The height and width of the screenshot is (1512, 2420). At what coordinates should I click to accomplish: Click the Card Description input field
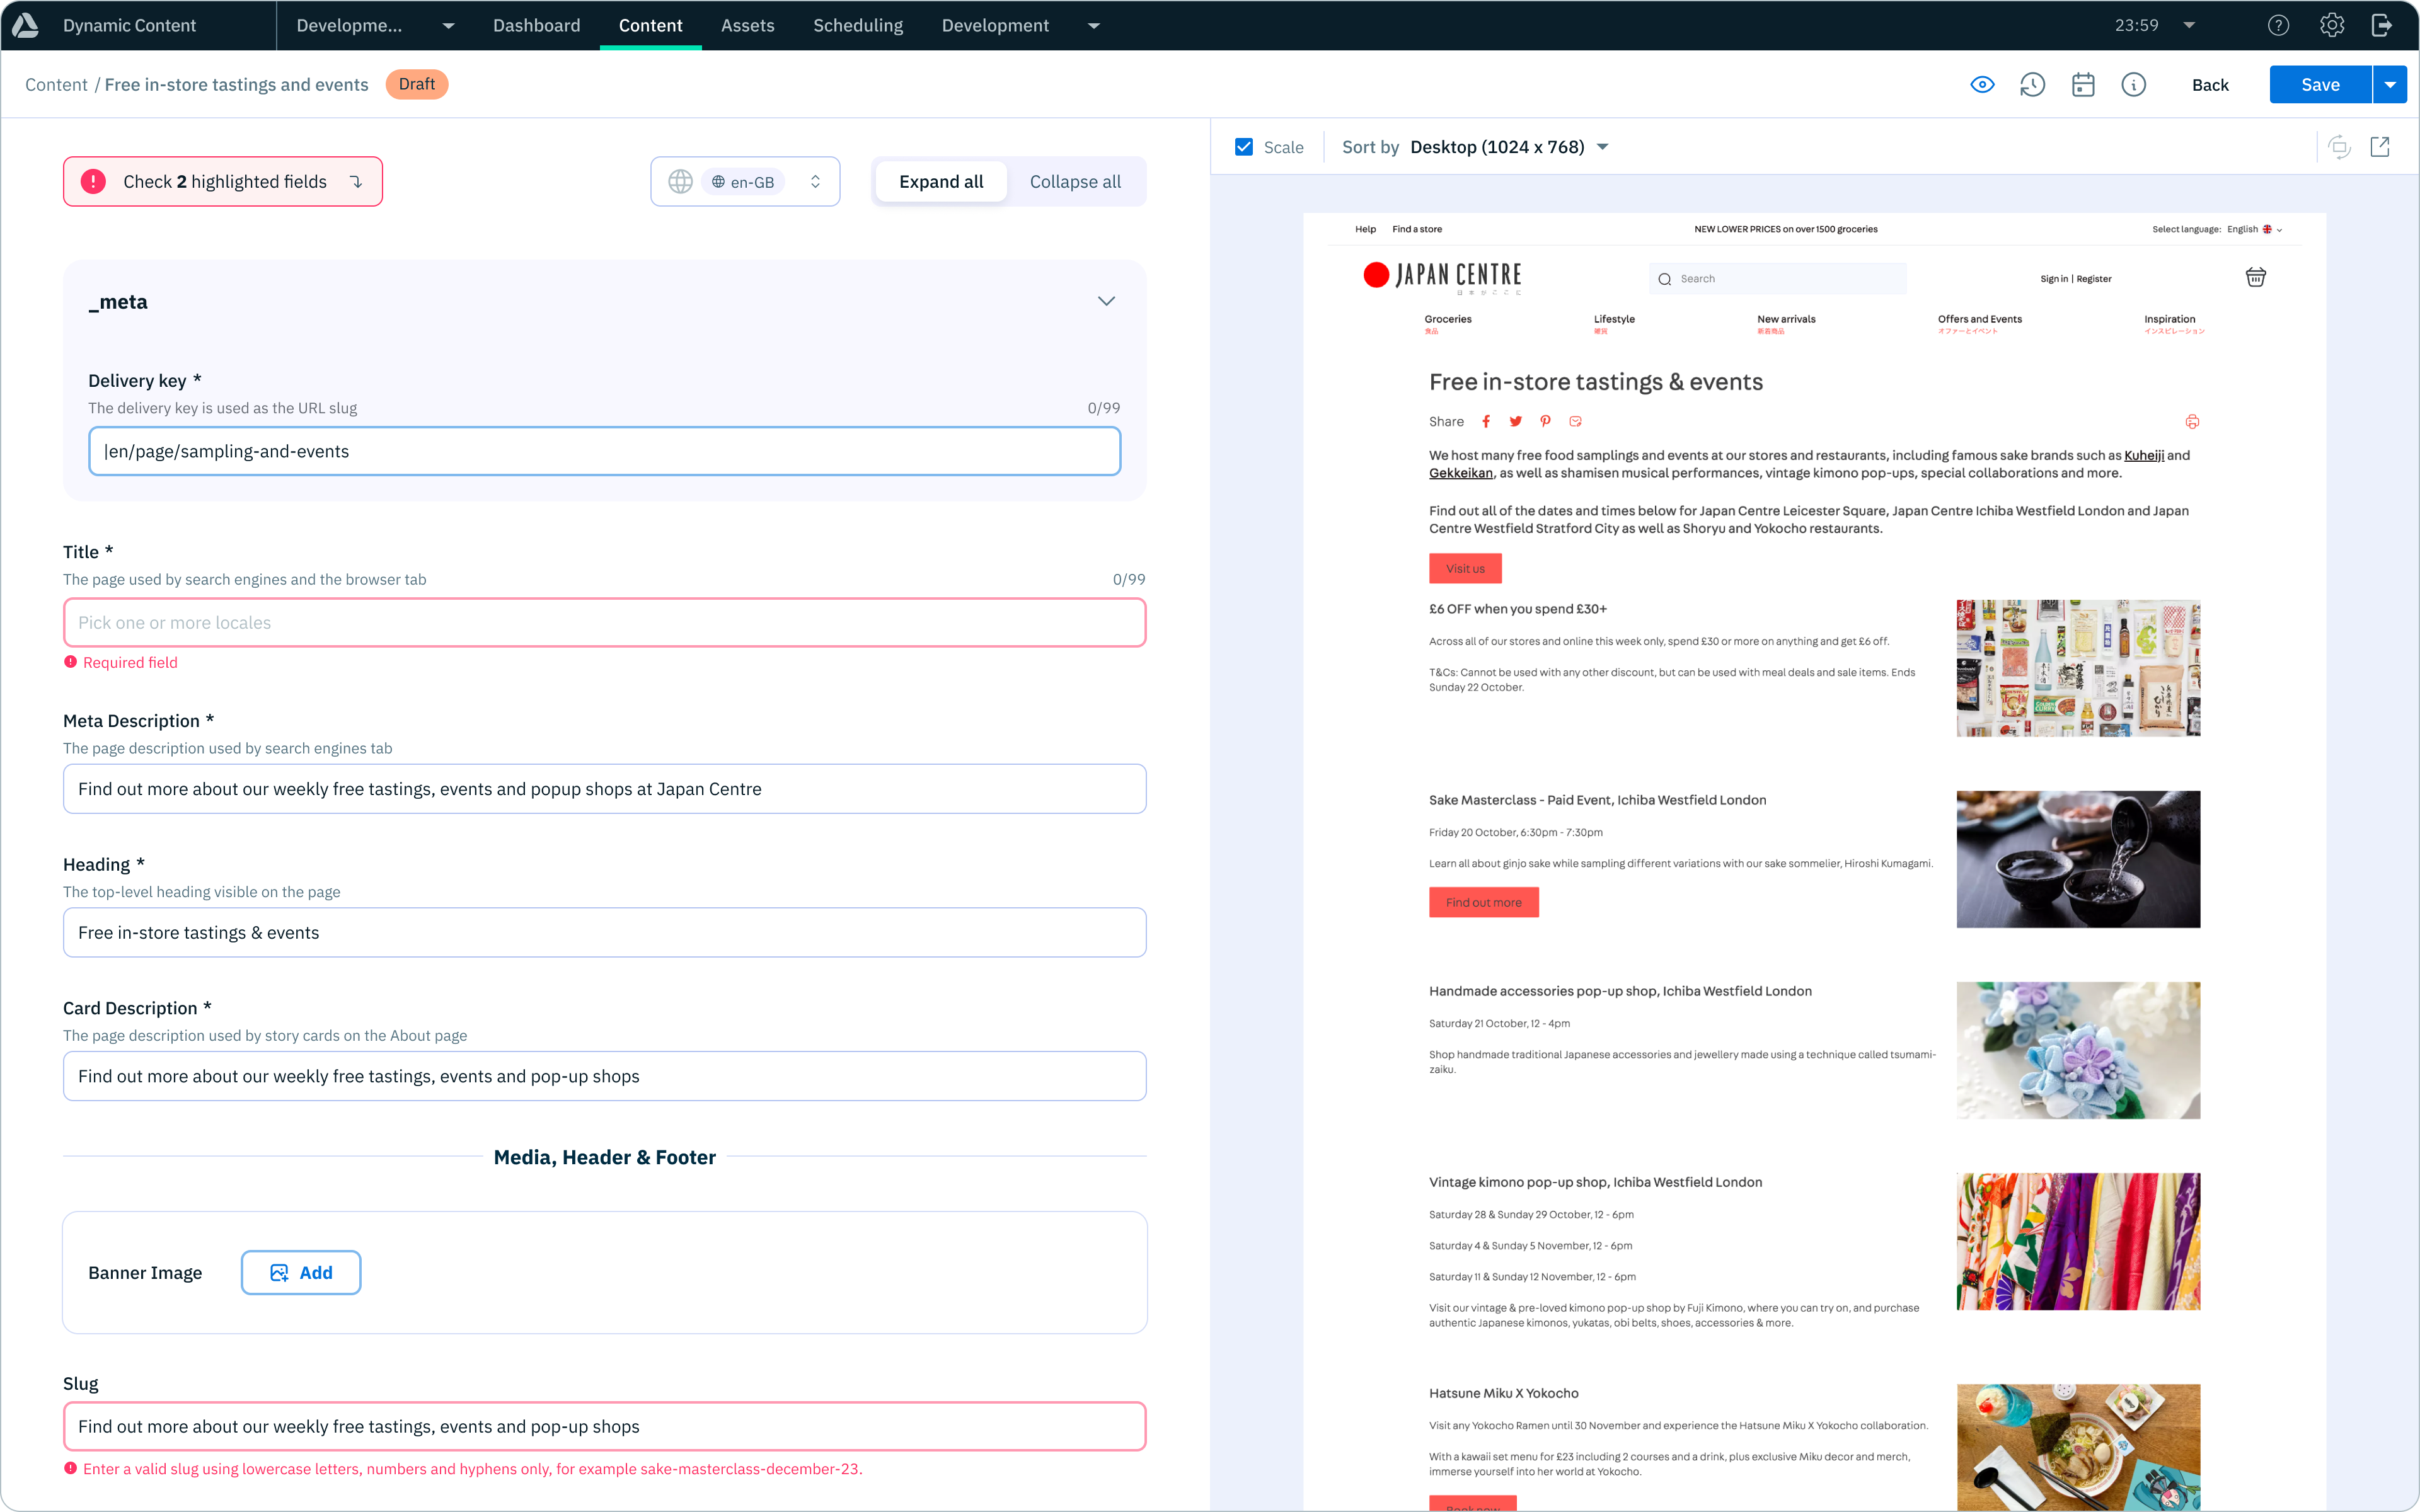tap(604, 1076)
